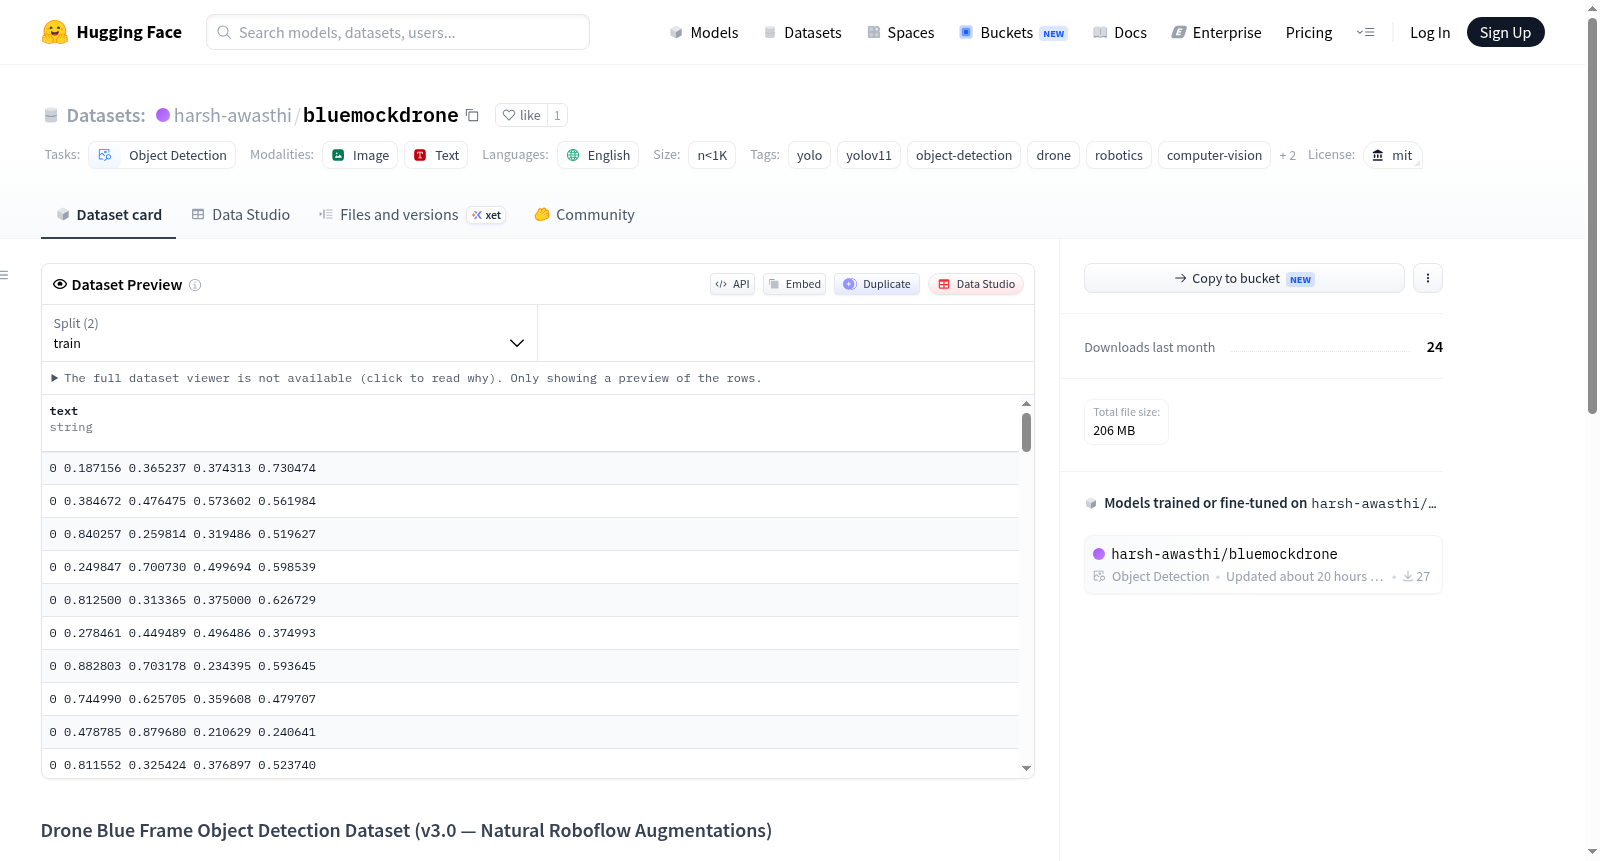Open the Split train dropdown
This screenshot has width=1600, height=861.
click(289, 333)
